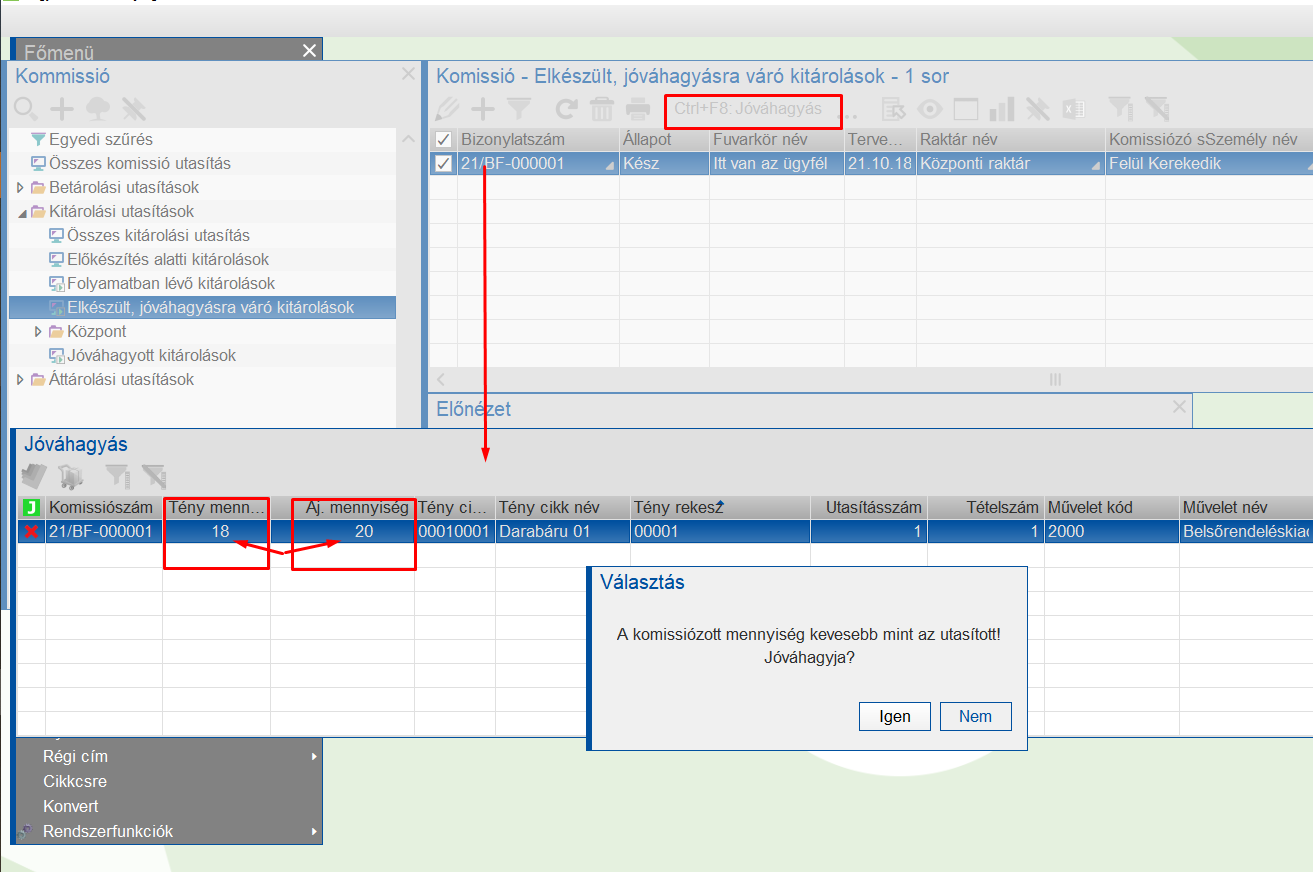Click the search magnifier icon in Kommissió panel
This screenshot has height=872, width=1313.
pyautogui.click(x=25, y=109)
